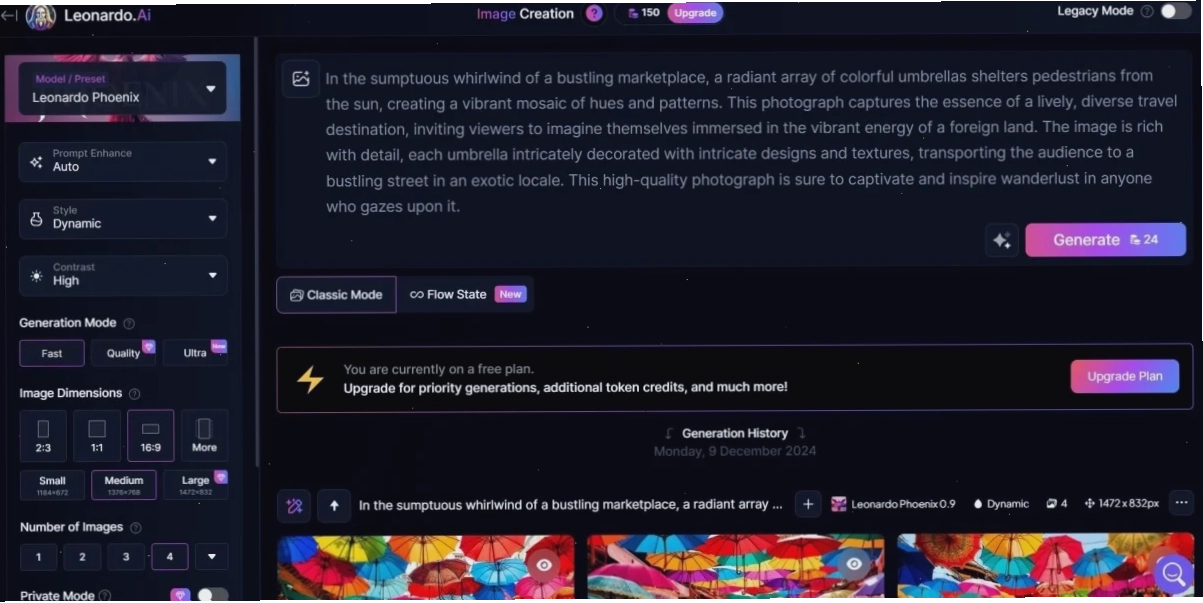Click the up arrow to reuse the prompt
The height and width of the screenshot is (603, 1203).
pos(334,506)
